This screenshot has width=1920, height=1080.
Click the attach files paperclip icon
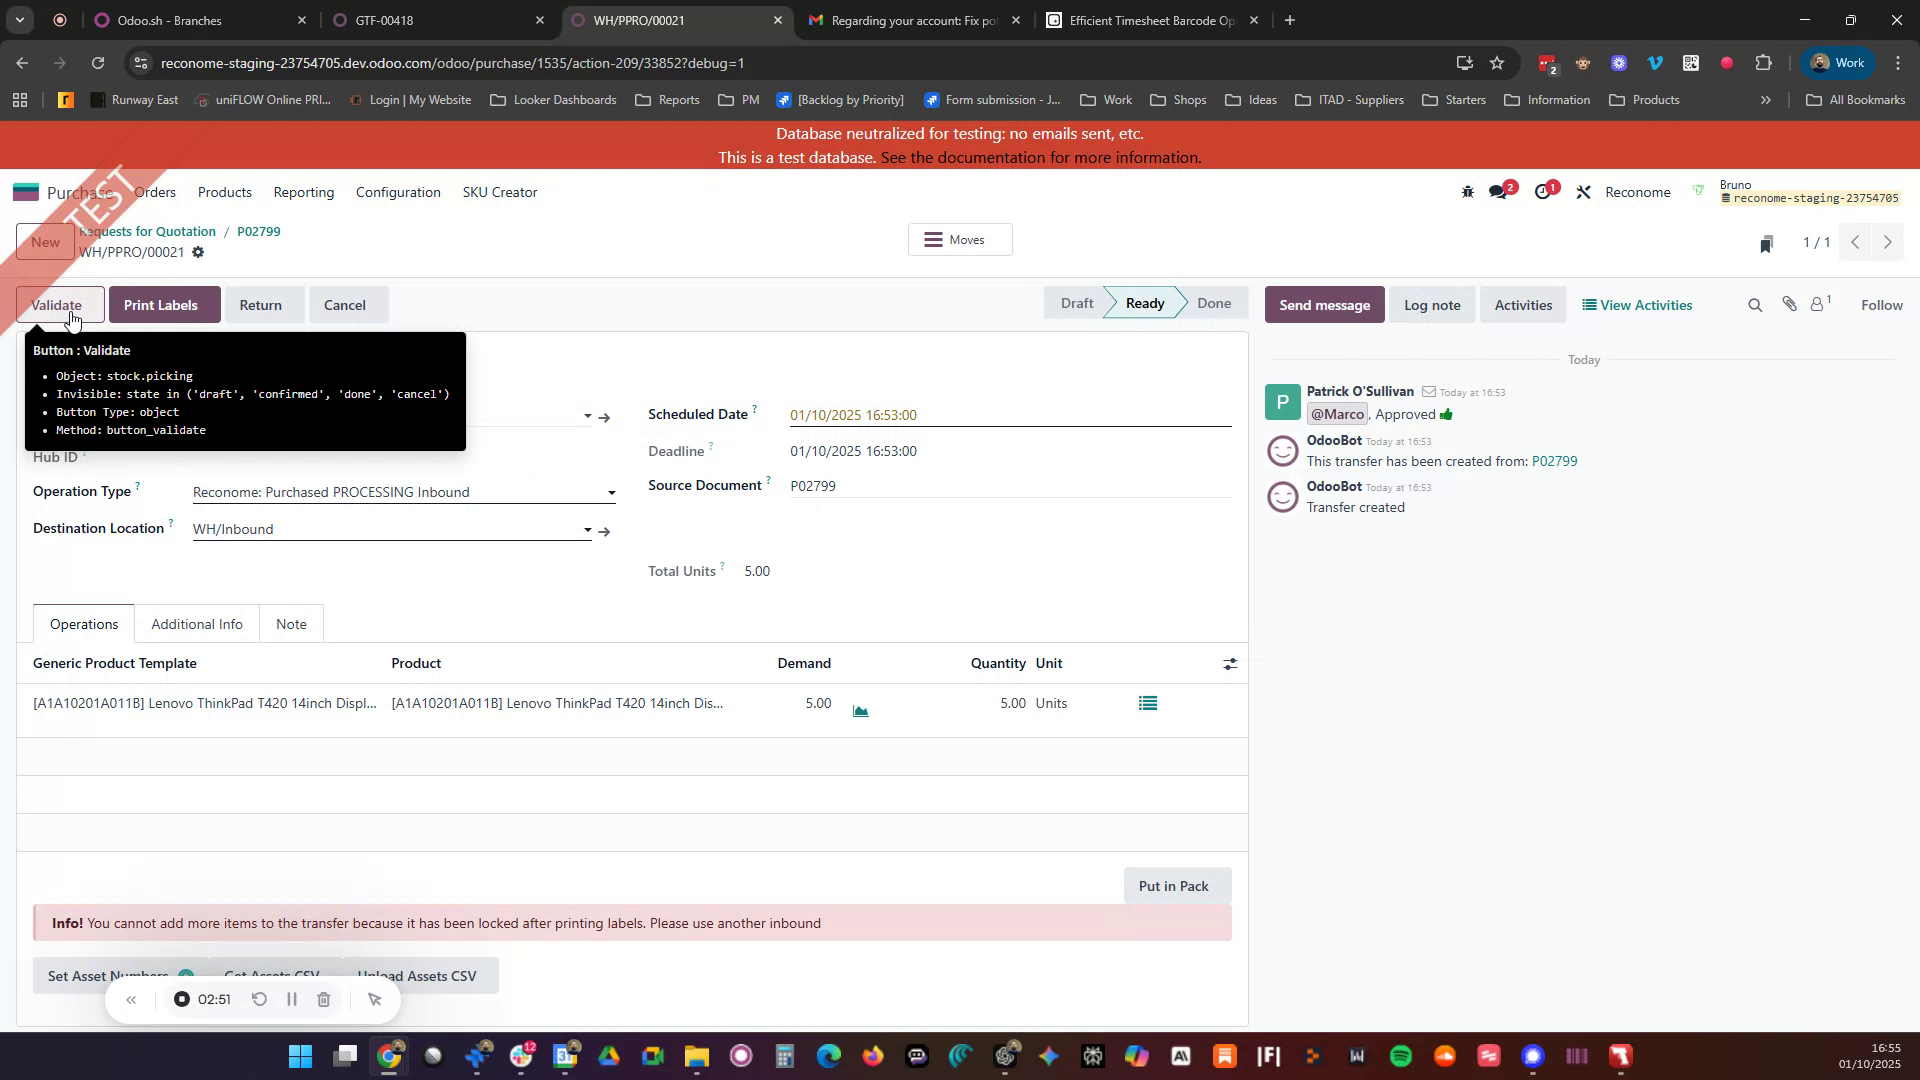pyautogui.click(x=1790, y=305)
